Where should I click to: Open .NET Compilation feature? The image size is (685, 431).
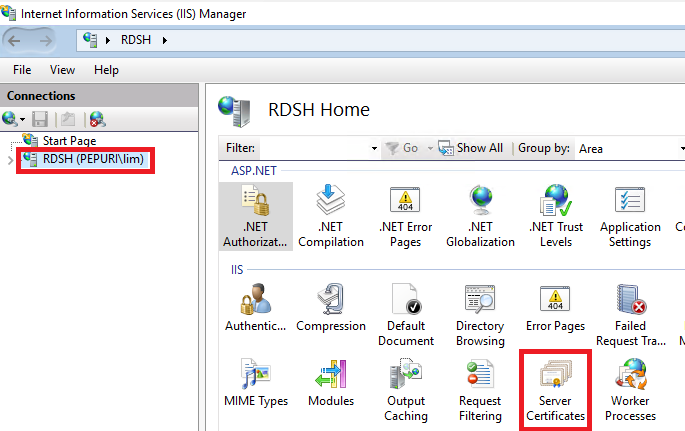331,217
